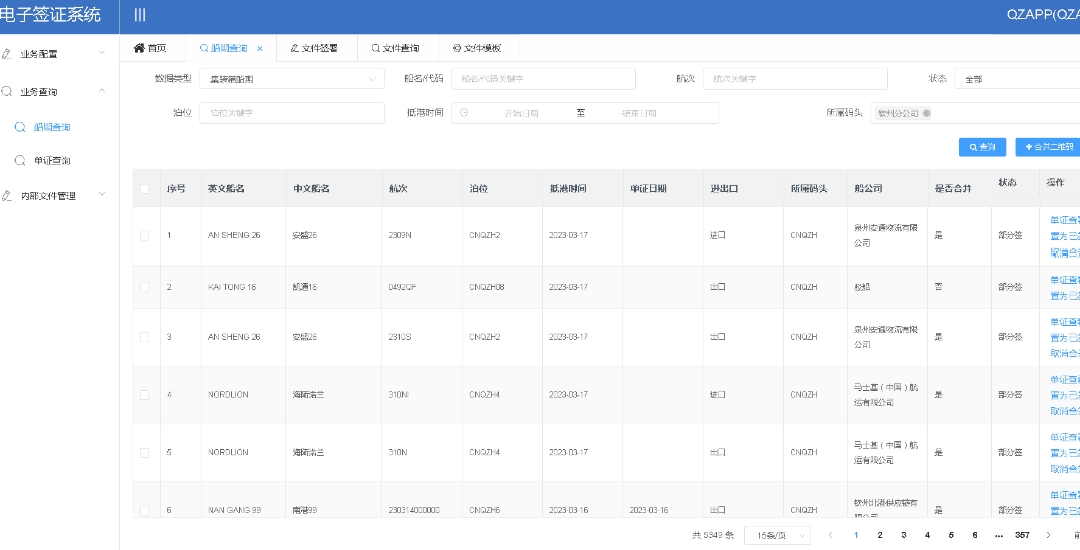Open the 所属码头 multi-select field
Viewport: 1080px width, 550px height.
(x=975, y=114)
